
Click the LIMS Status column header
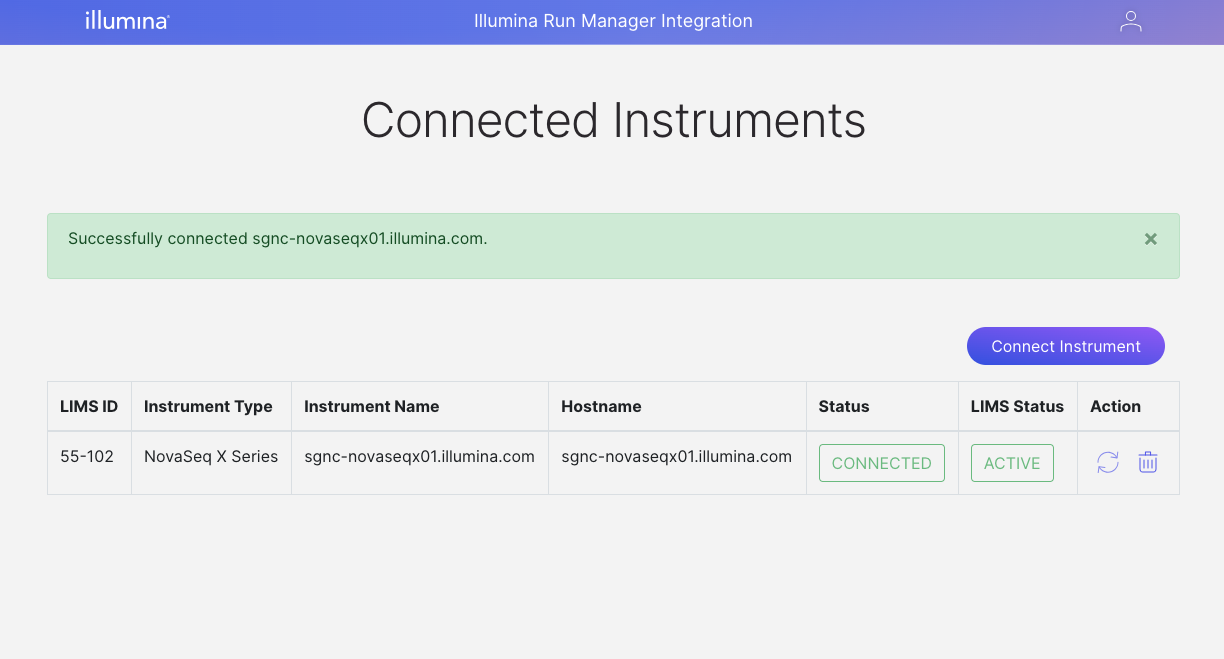pyautogui.click(x=1017, y=406)
